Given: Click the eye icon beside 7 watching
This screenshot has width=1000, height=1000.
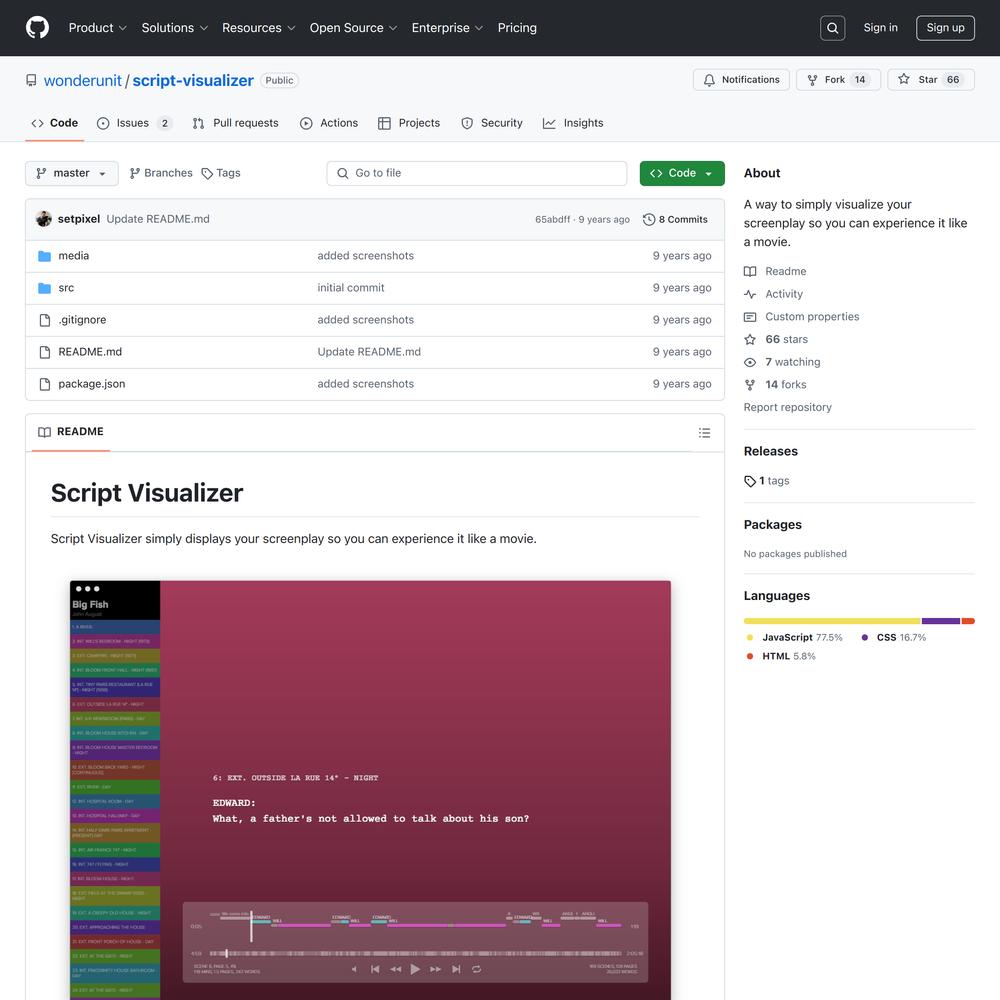Looking at the screenshot, I should point(750,362).
